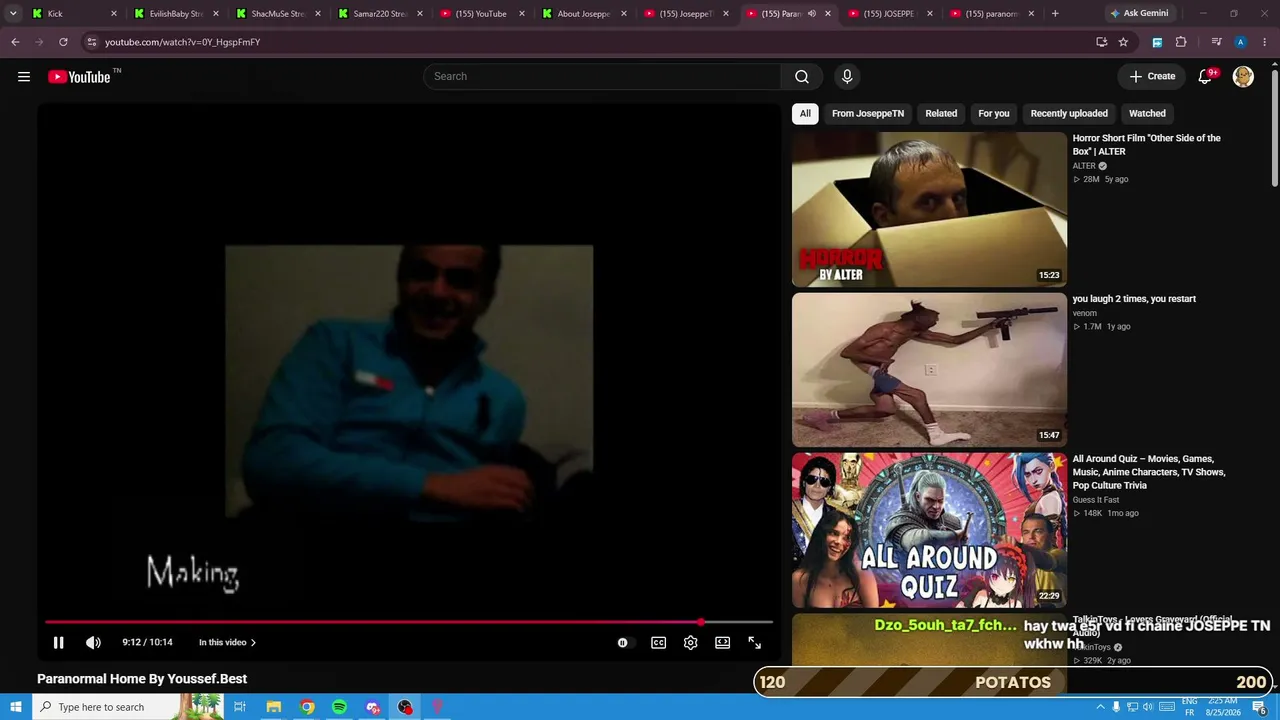Visit the ALTER channel
Viewport: 1280px width, 720px height.
point(1084,166)
